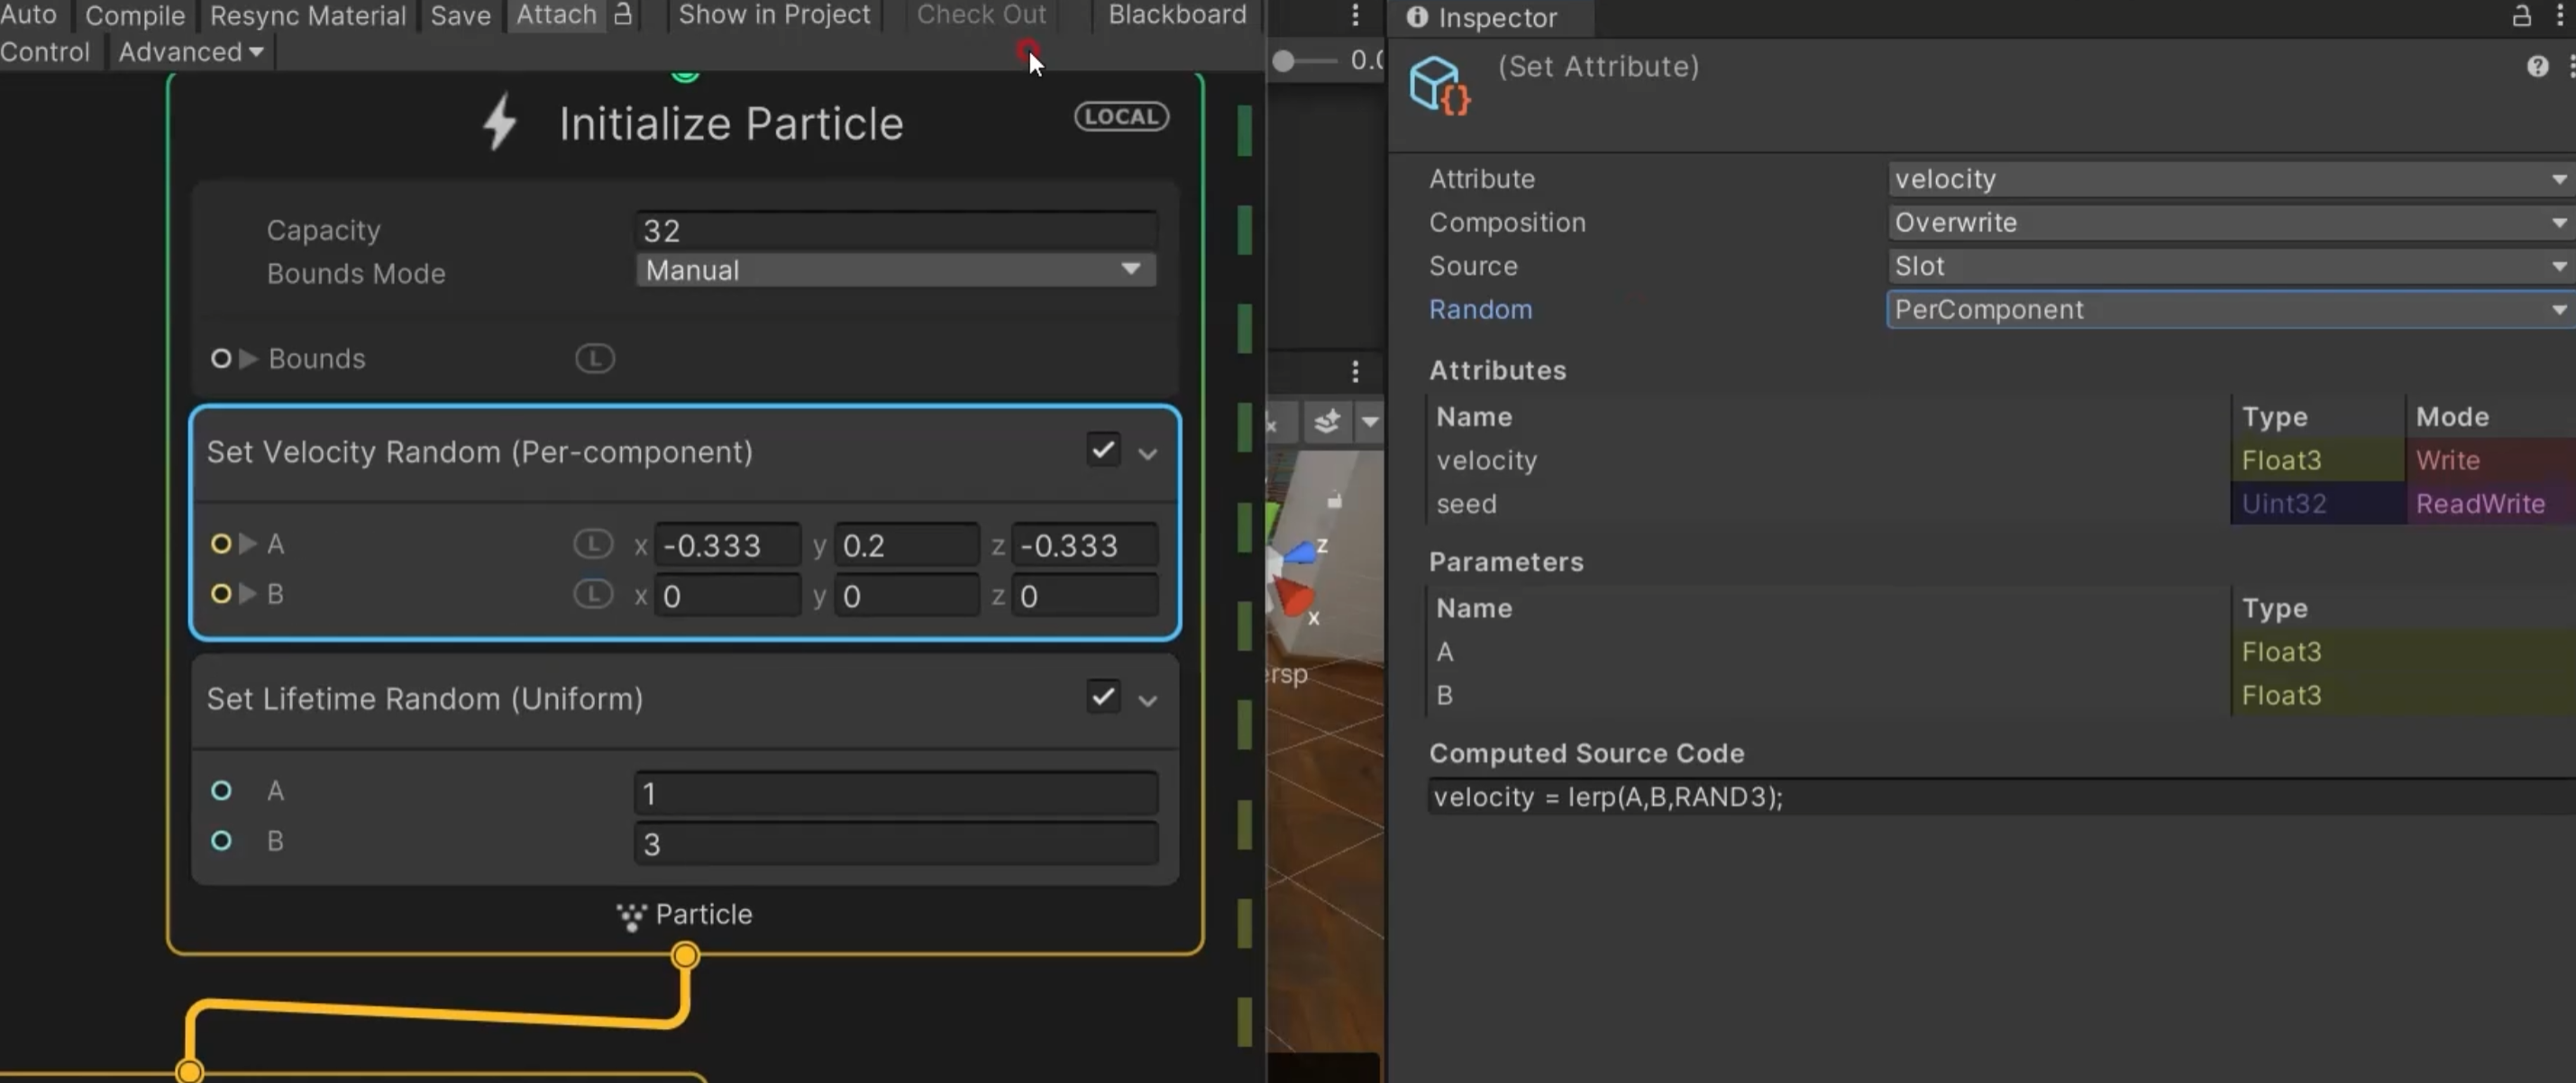Open the Bounds Mode Manual dropdown

pyautogui.click(x=895, y=270)
